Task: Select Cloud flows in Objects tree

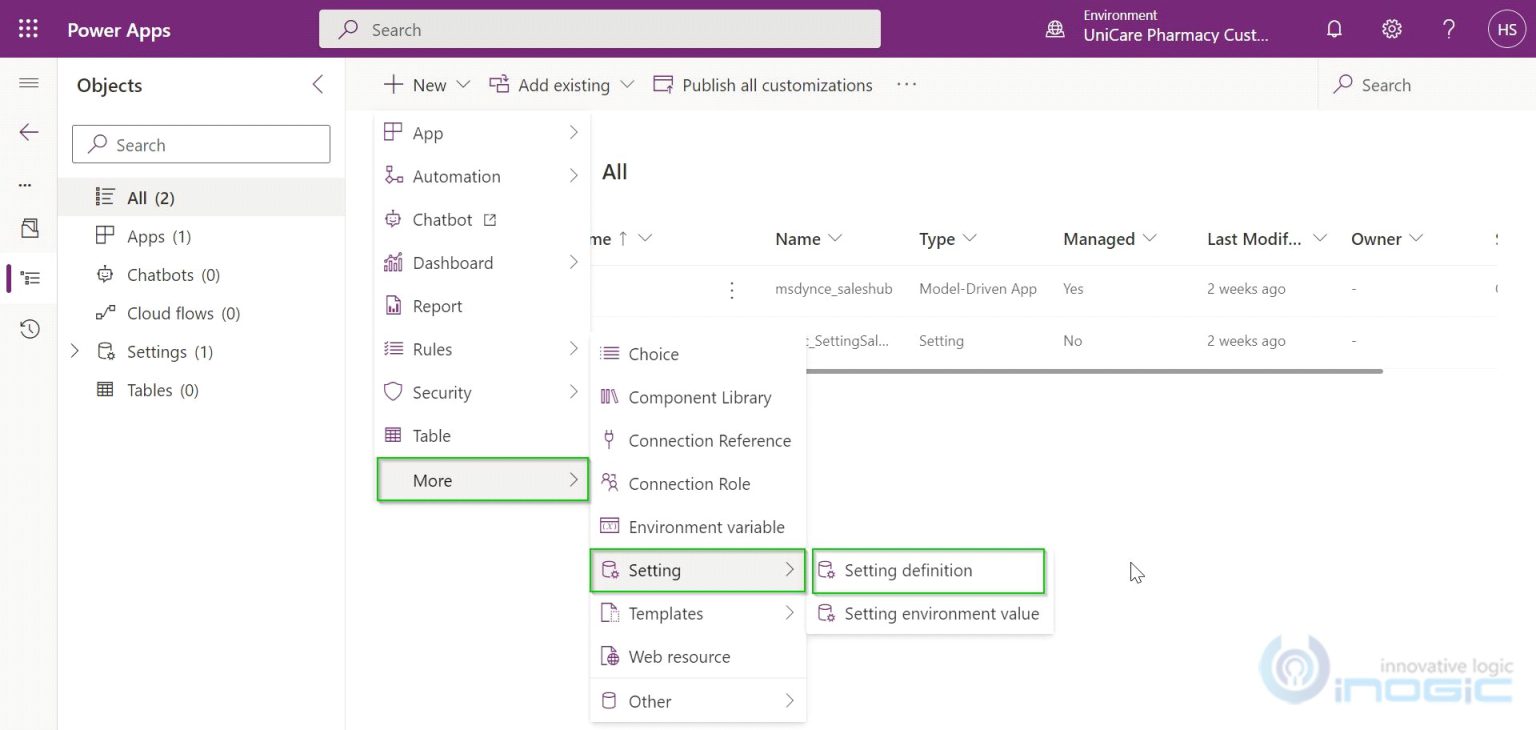Action: 183,313
